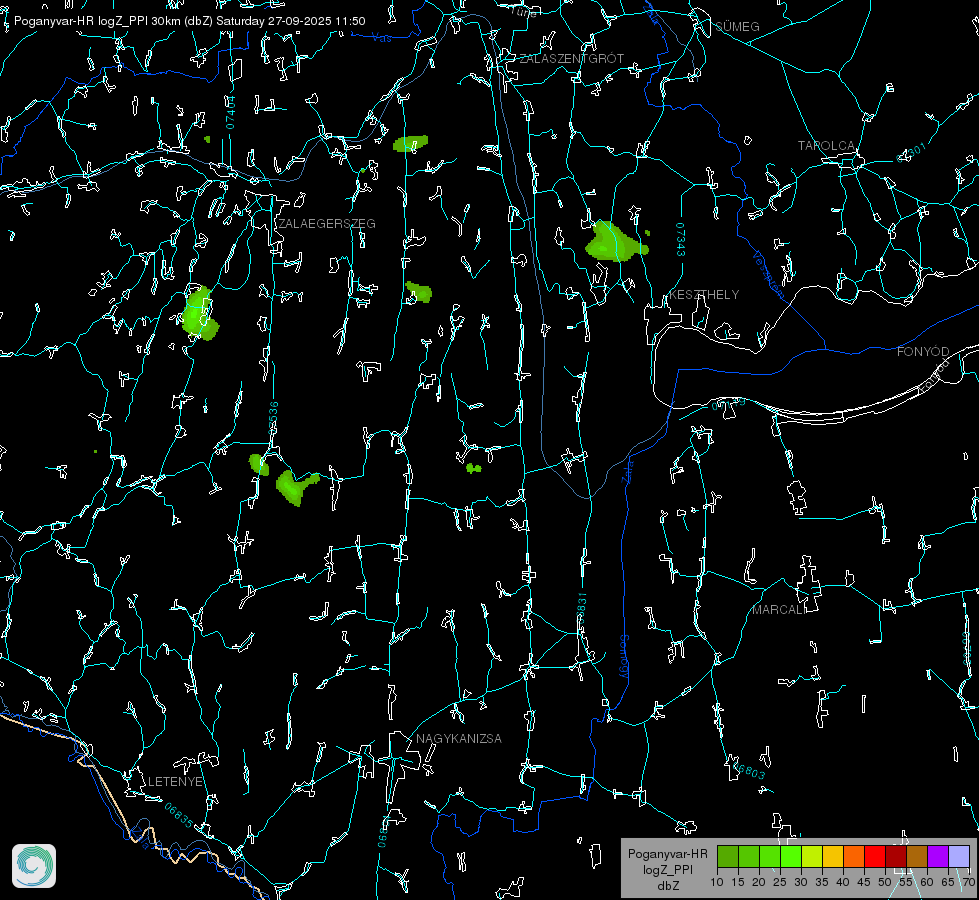Click the TAPOLCA city label
Image resolution: width=979 pixels, height=900 pixels.
(x=826, y=145)
